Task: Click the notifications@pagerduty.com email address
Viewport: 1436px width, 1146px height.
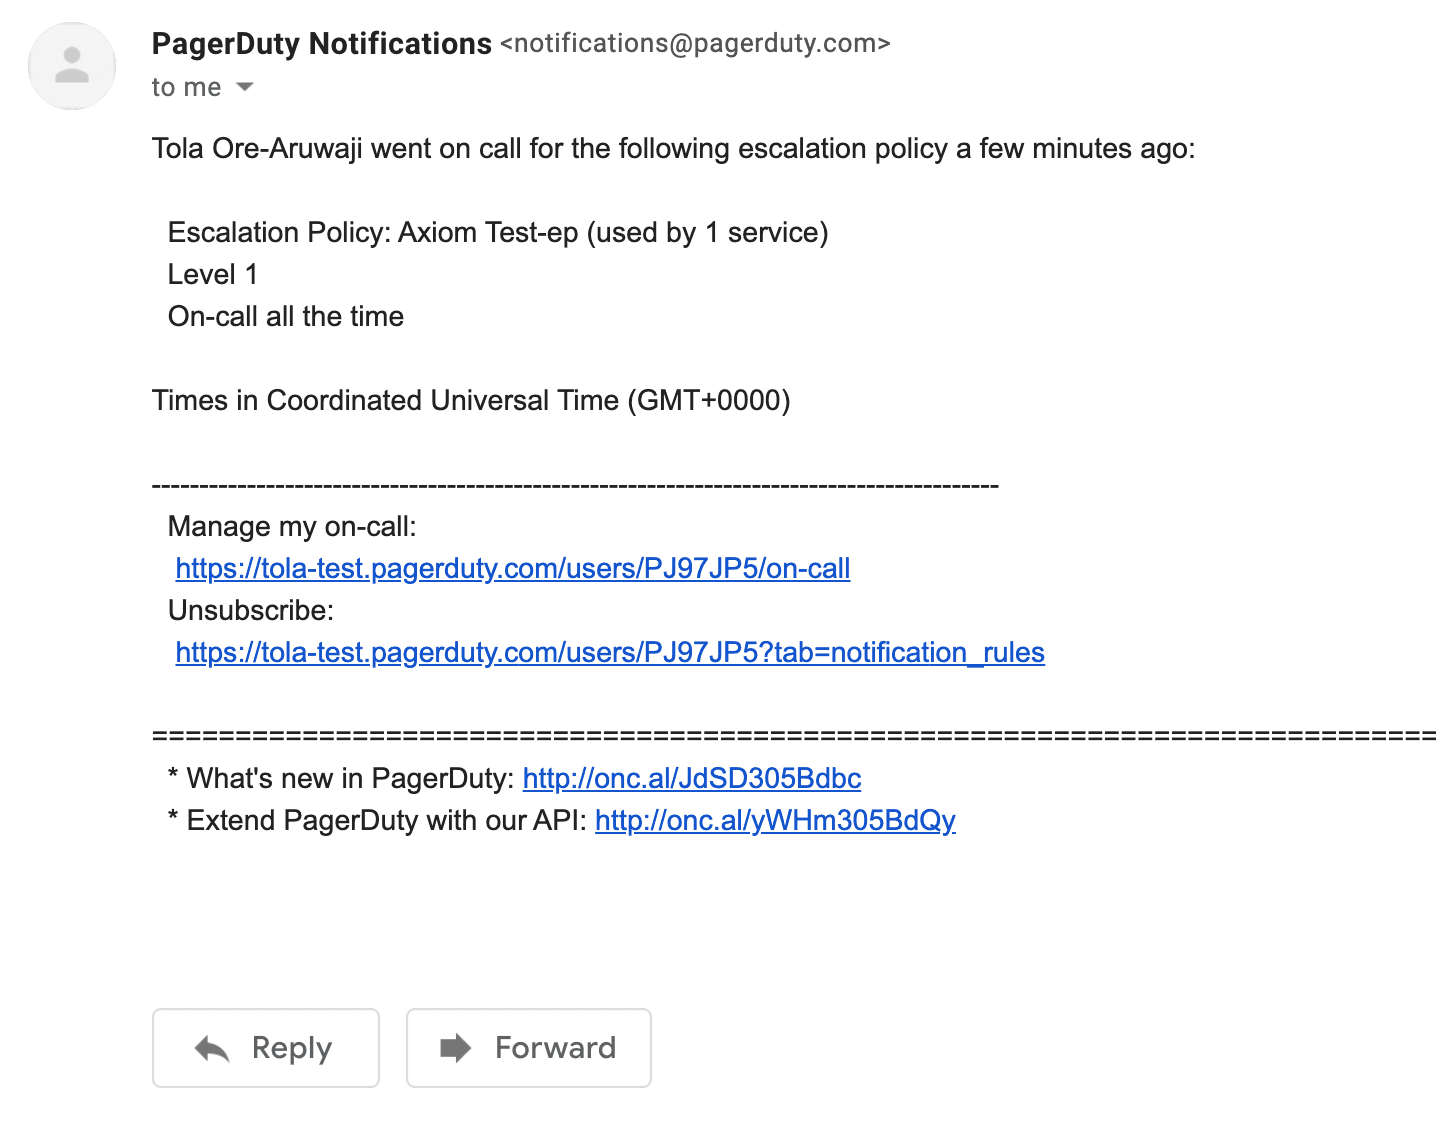Action: click(695, 44)
